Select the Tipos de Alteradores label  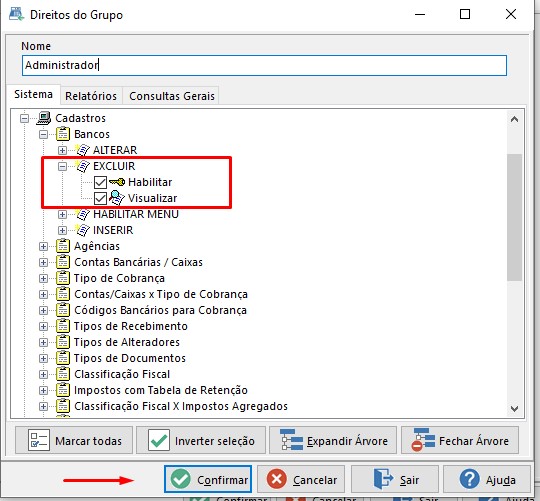coord(127,342)
